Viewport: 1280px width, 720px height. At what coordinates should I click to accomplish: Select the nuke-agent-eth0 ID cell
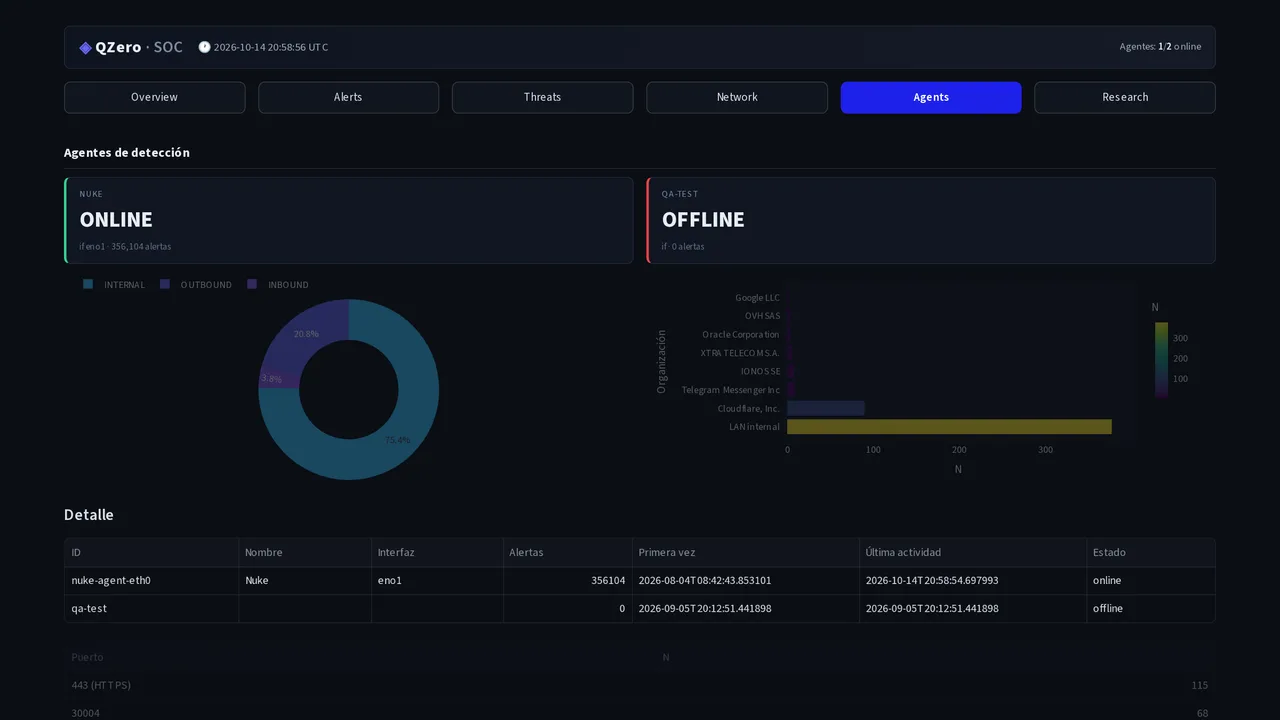(152, 580)
